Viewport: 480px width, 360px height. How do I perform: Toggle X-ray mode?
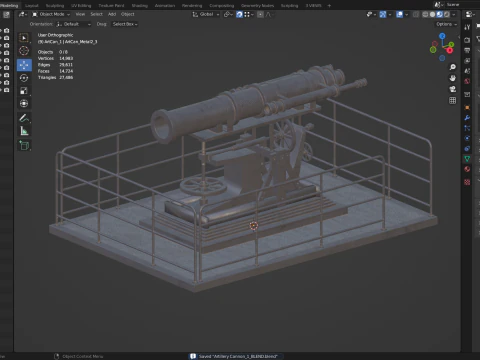[x=416, y=14]
